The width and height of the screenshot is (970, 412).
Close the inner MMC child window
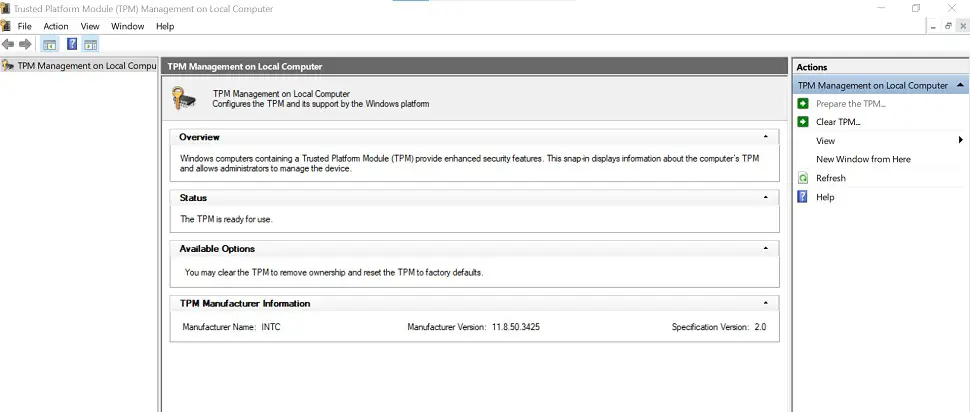point(963,26)
